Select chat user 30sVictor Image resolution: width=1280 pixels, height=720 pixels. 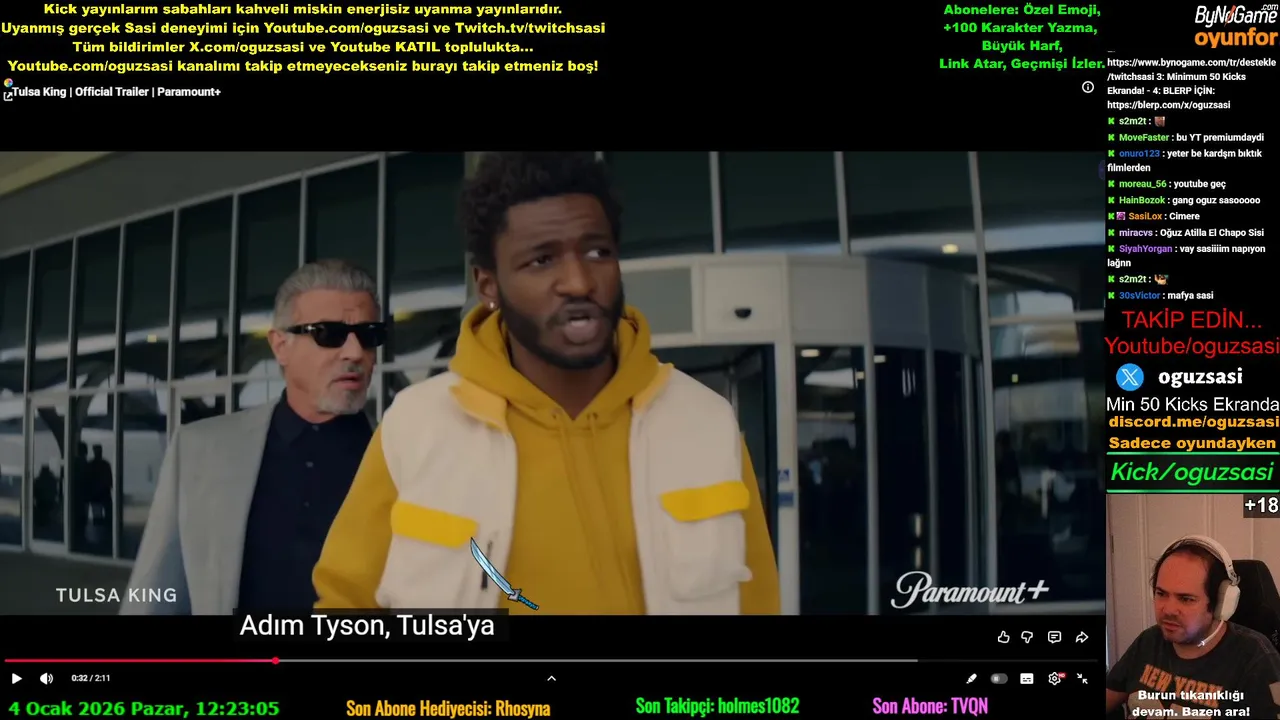click(1140, 295)
